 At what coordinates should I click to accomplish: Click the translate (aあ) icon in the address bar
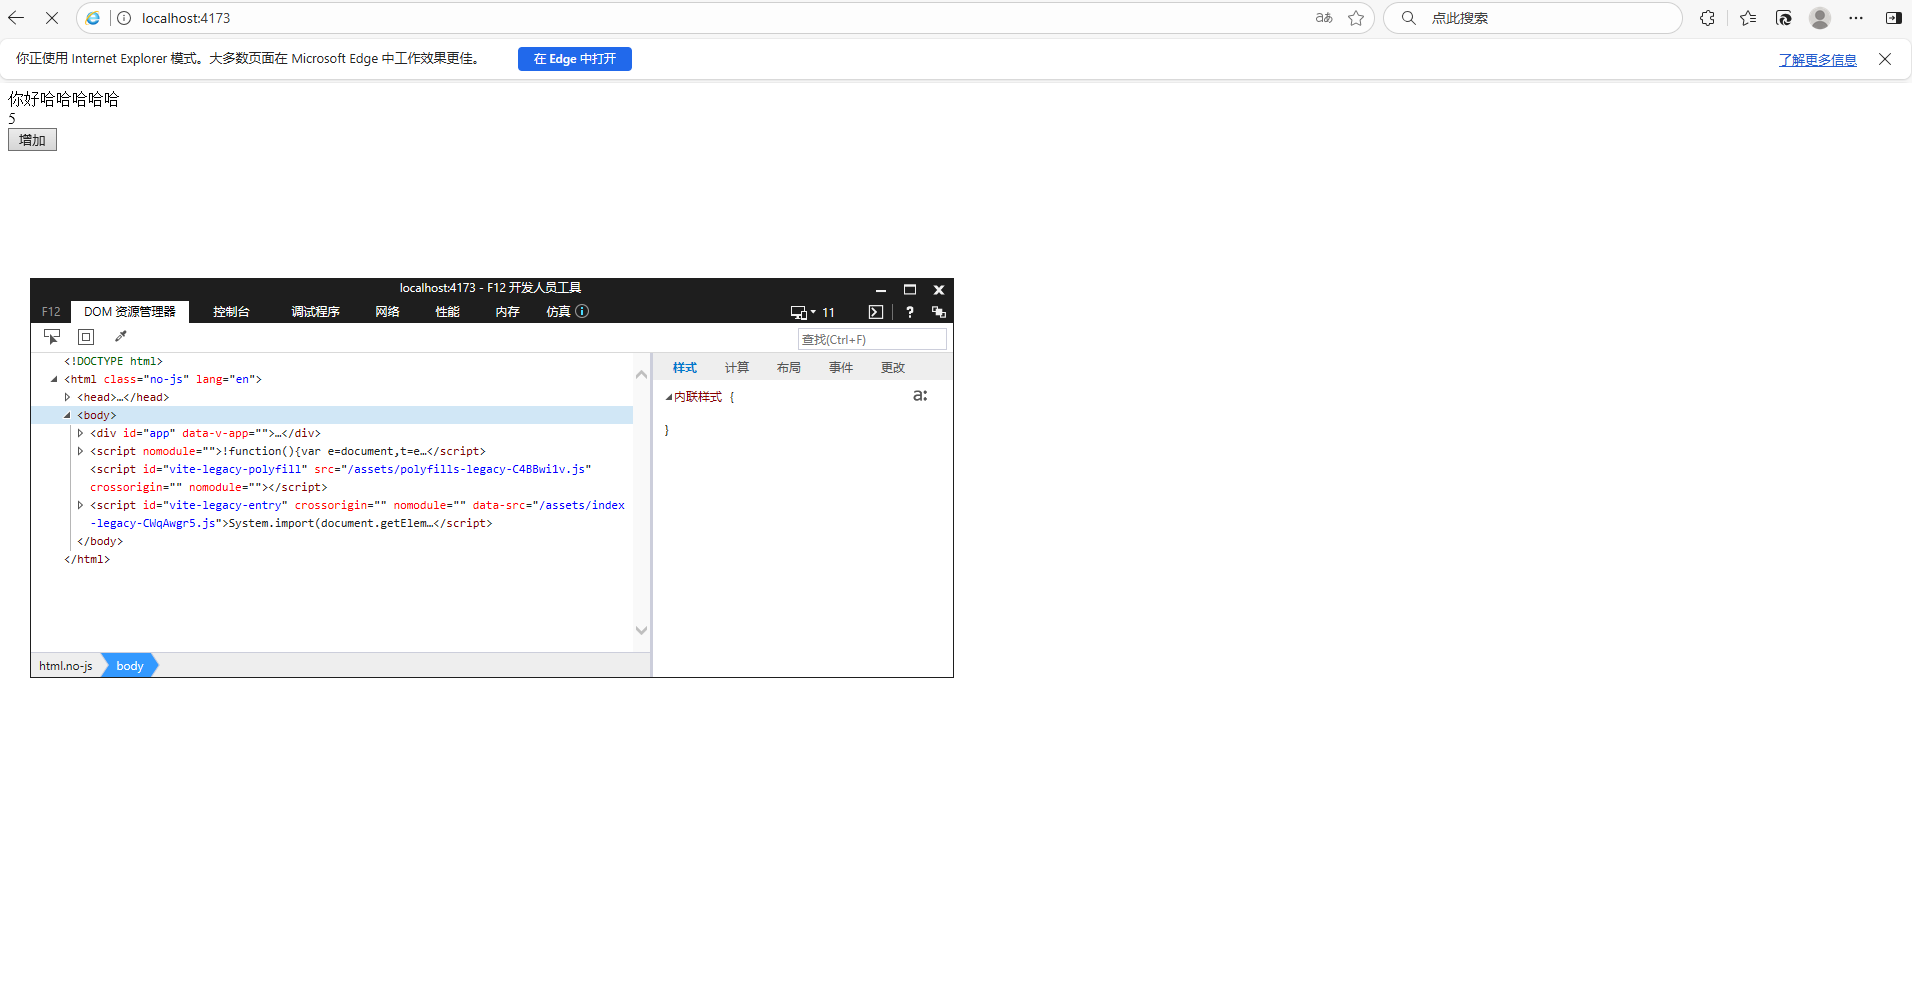click(x=1324, y=18)
